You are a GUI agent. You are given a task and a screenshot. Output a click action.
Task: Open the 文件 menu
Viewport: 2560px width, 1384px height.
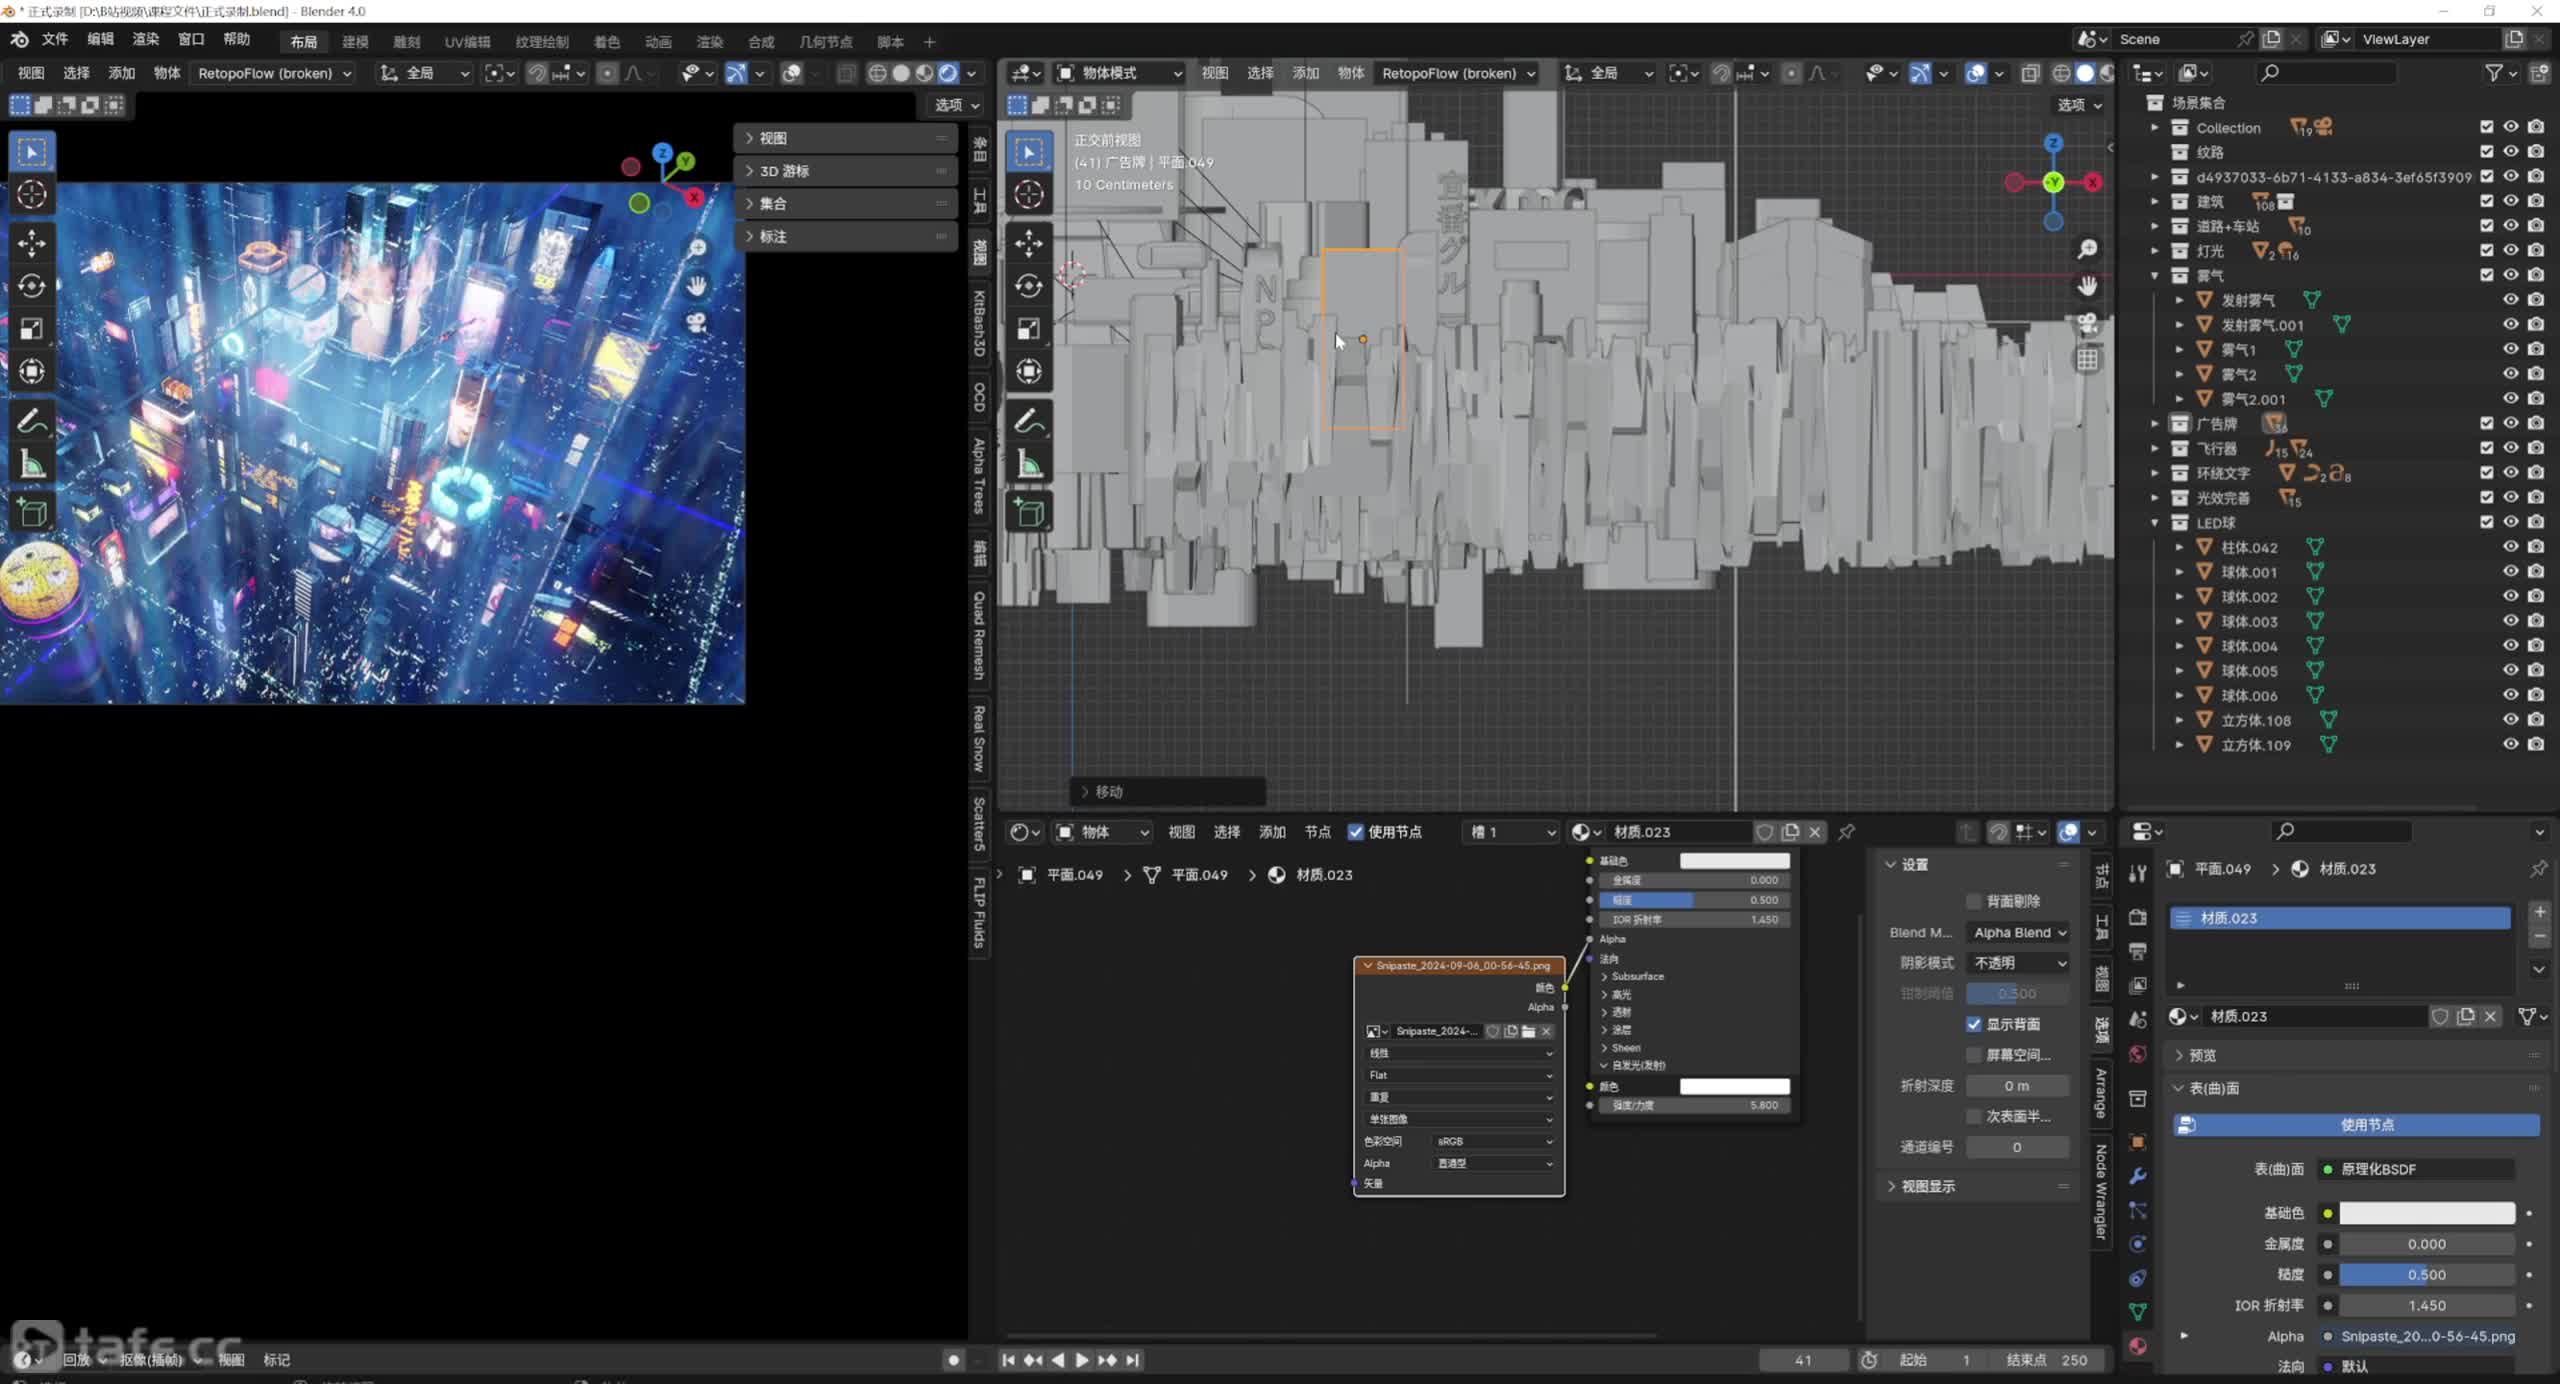click(54, 39)
